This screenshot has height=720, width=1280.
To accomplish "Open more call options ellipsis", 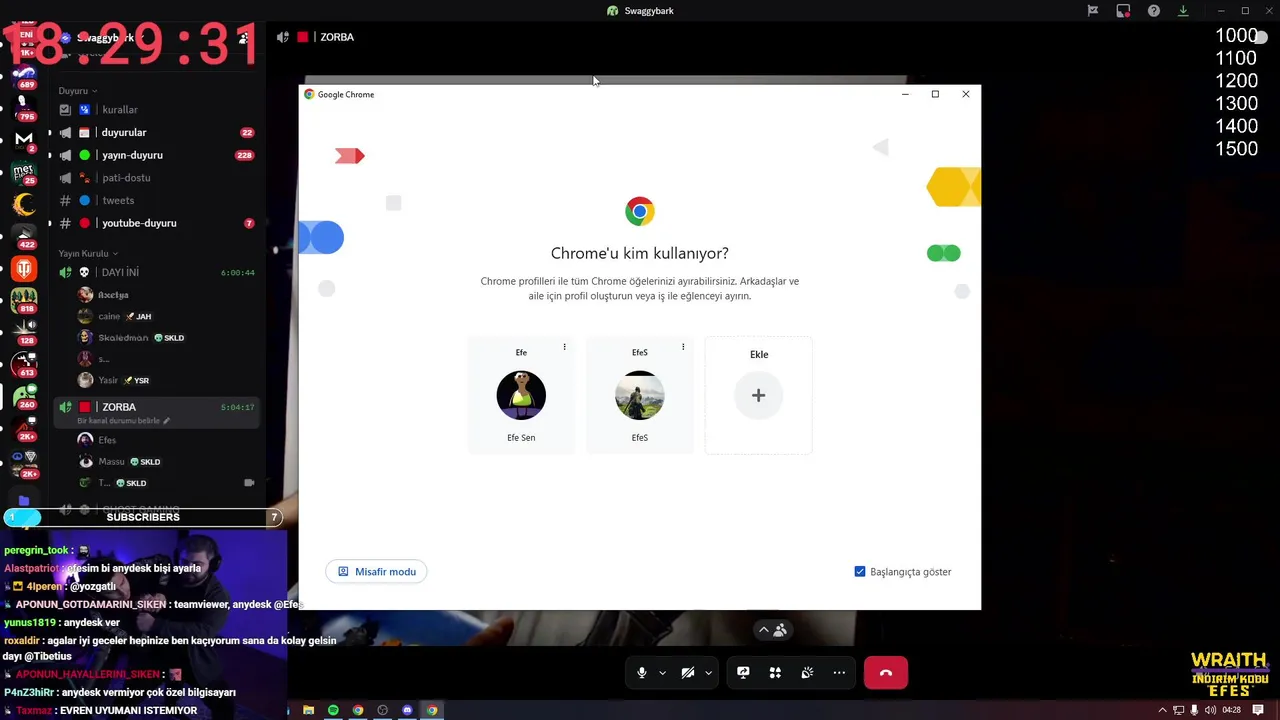I will (839, 673).
